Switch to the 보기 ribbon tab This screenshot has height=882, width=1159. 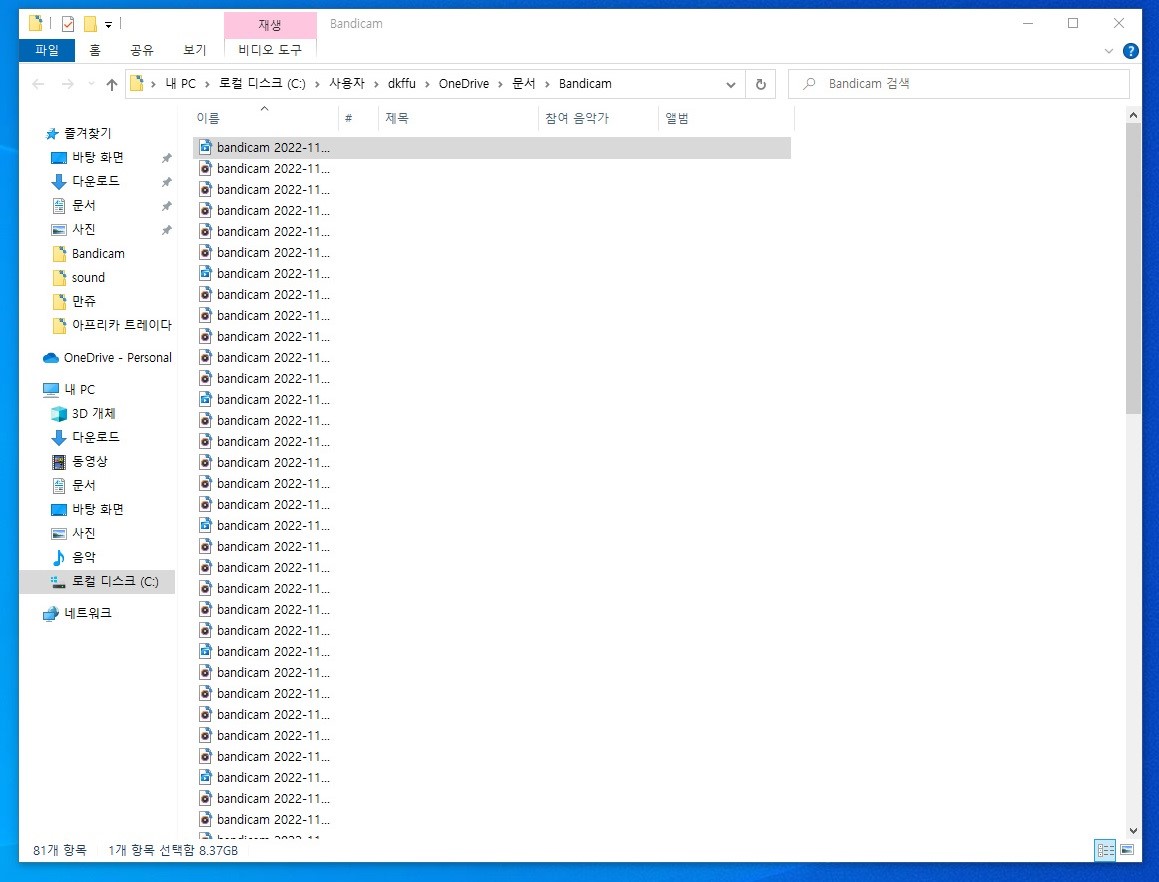click(194, 50)
